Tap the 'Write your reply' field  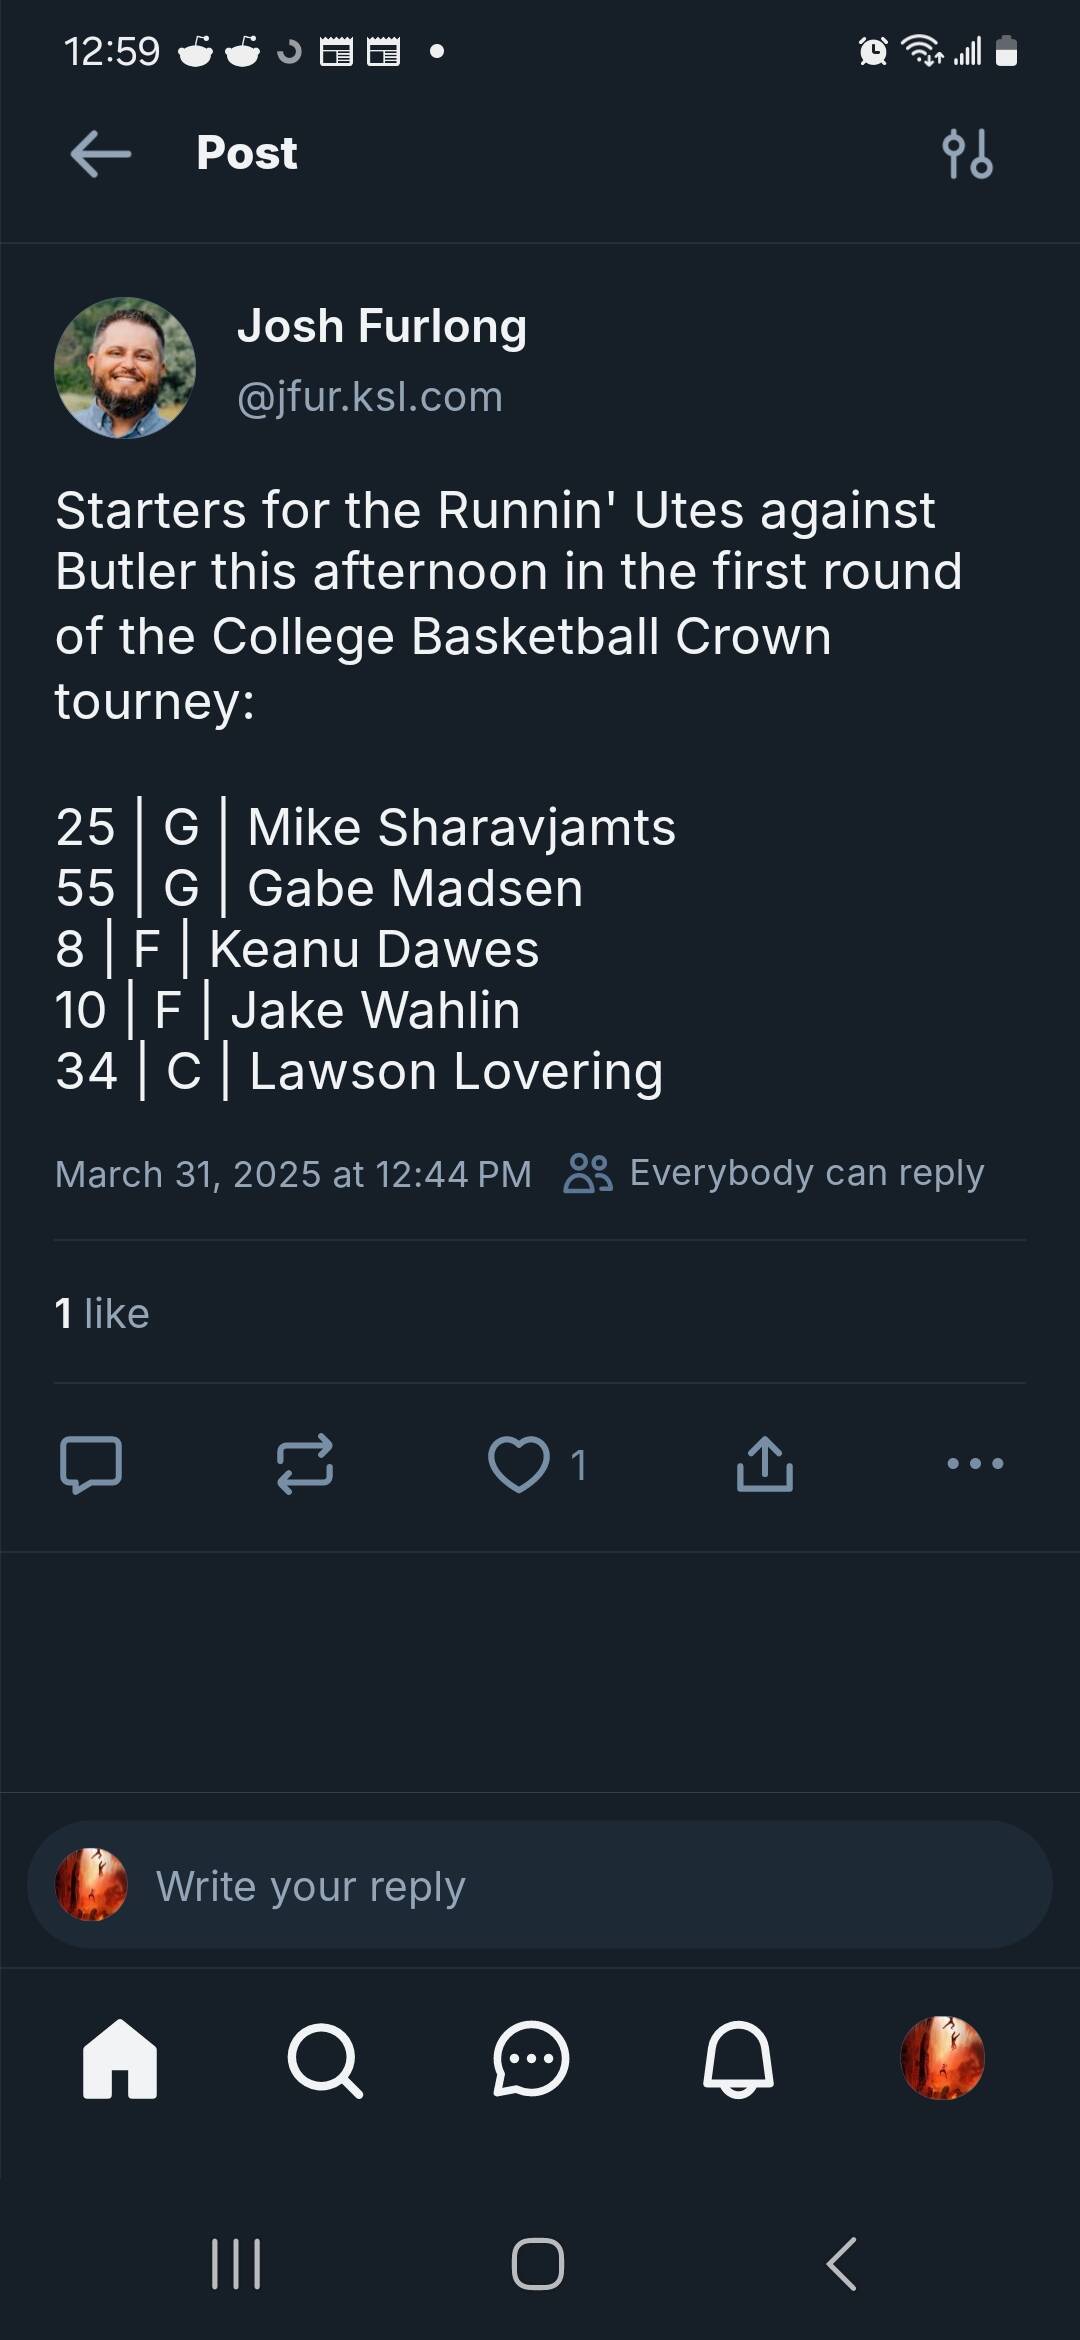tap(540, 1886)
